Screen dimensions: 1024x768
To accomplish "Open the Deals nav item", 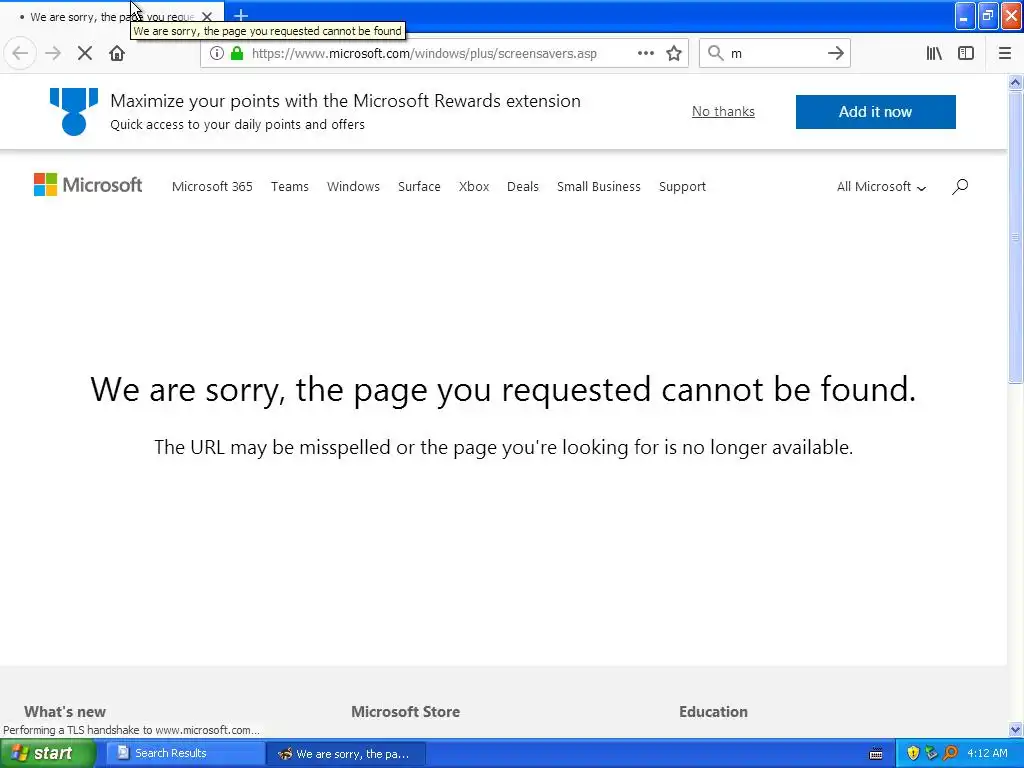I will tap(523, 187).
